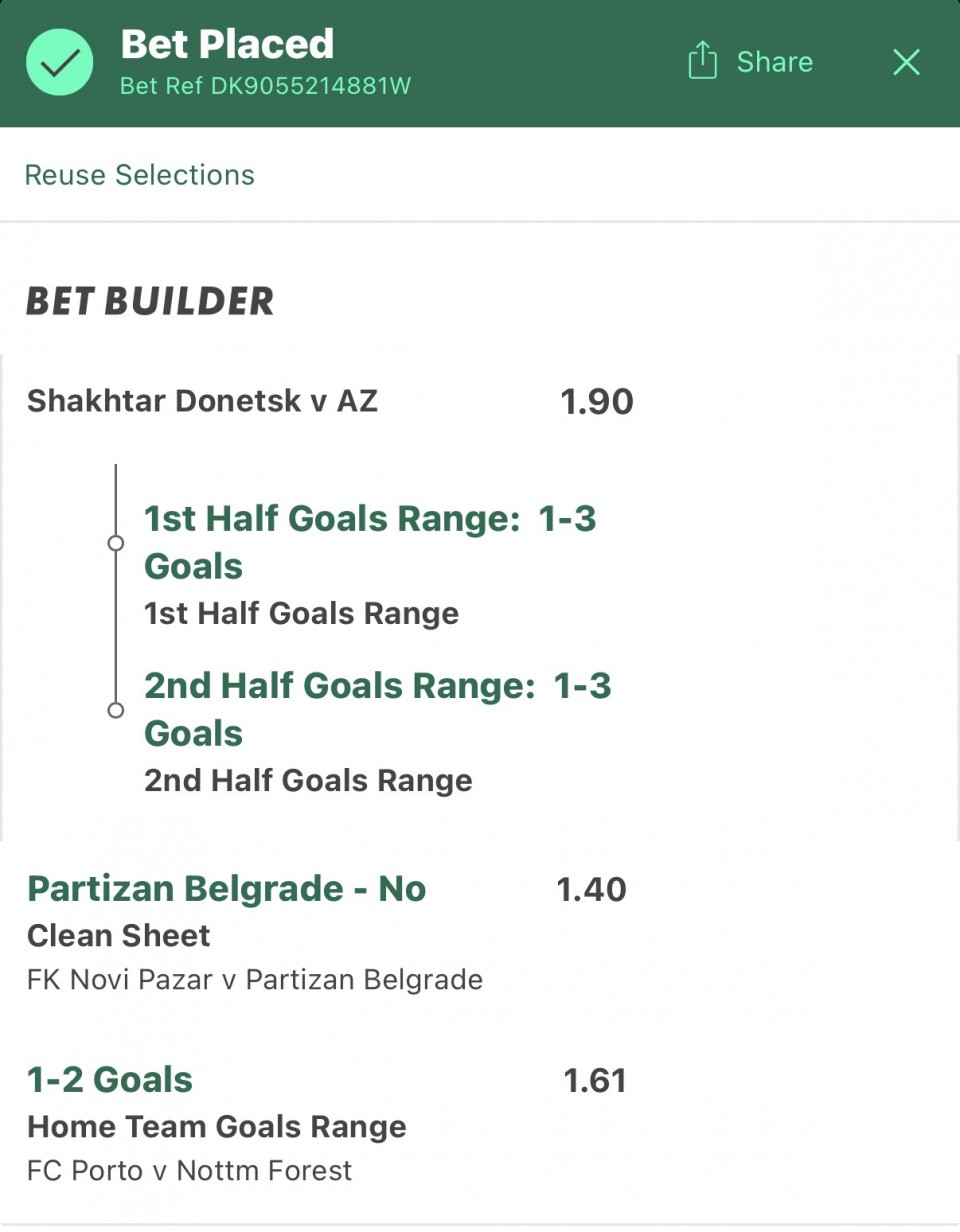Viewport: 960px width, 1232px height.
Task: Select 2nd Half Goals Range: 1-3 Goals selection
Action: coord(377,709)
